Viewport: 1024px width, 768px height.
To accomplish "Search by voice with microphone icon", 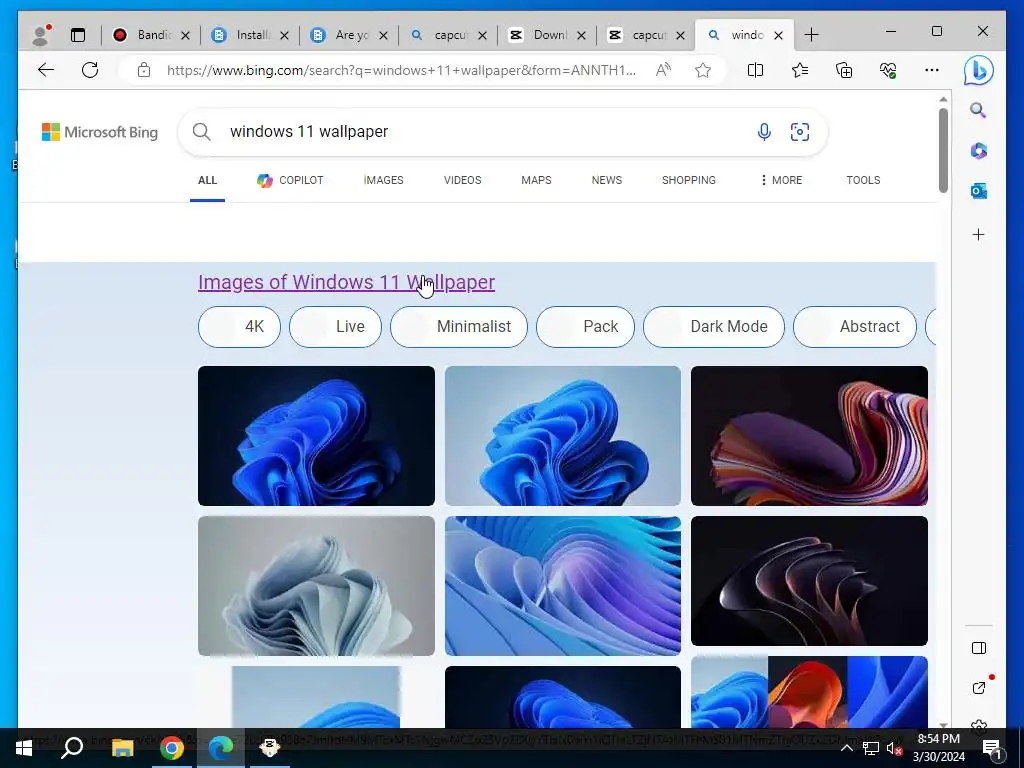I will 763,132.
